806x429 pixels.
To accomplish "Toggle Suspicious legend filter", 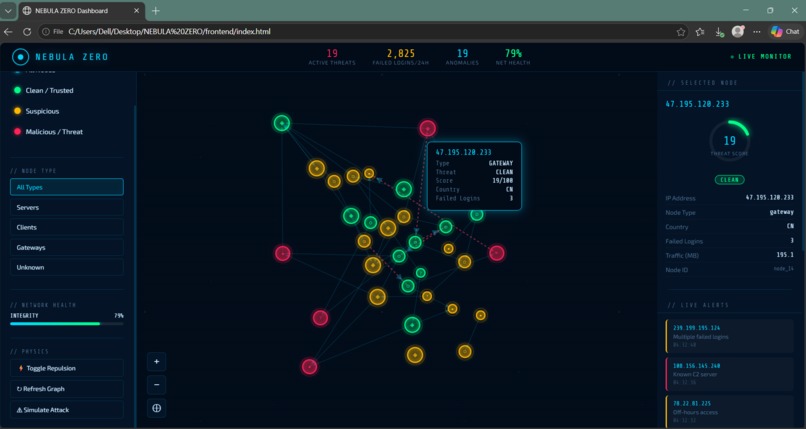I will (x=36, y=111).
